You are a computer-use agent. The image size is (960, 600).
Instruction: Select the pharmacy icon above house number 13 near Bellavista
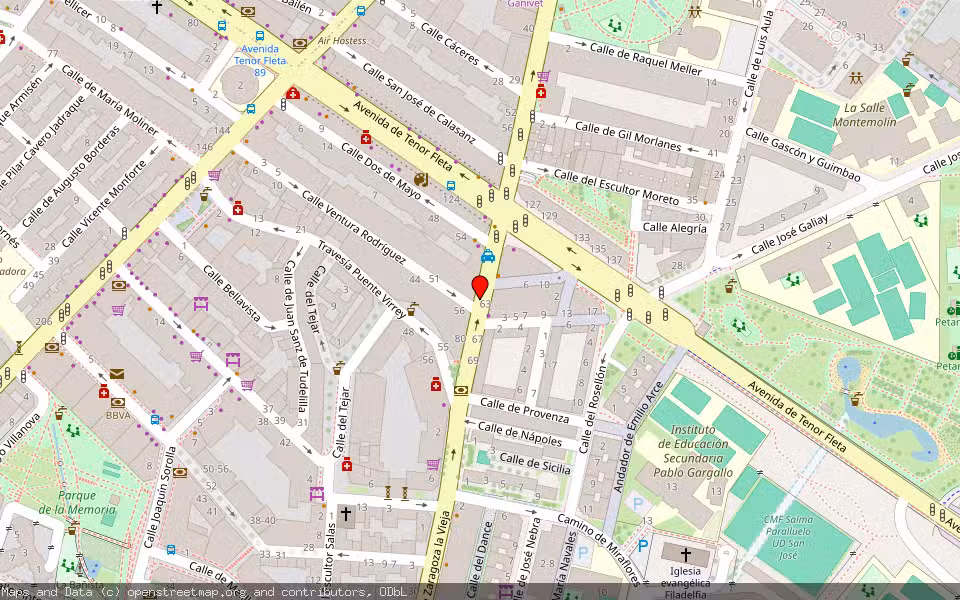[238, 208]
